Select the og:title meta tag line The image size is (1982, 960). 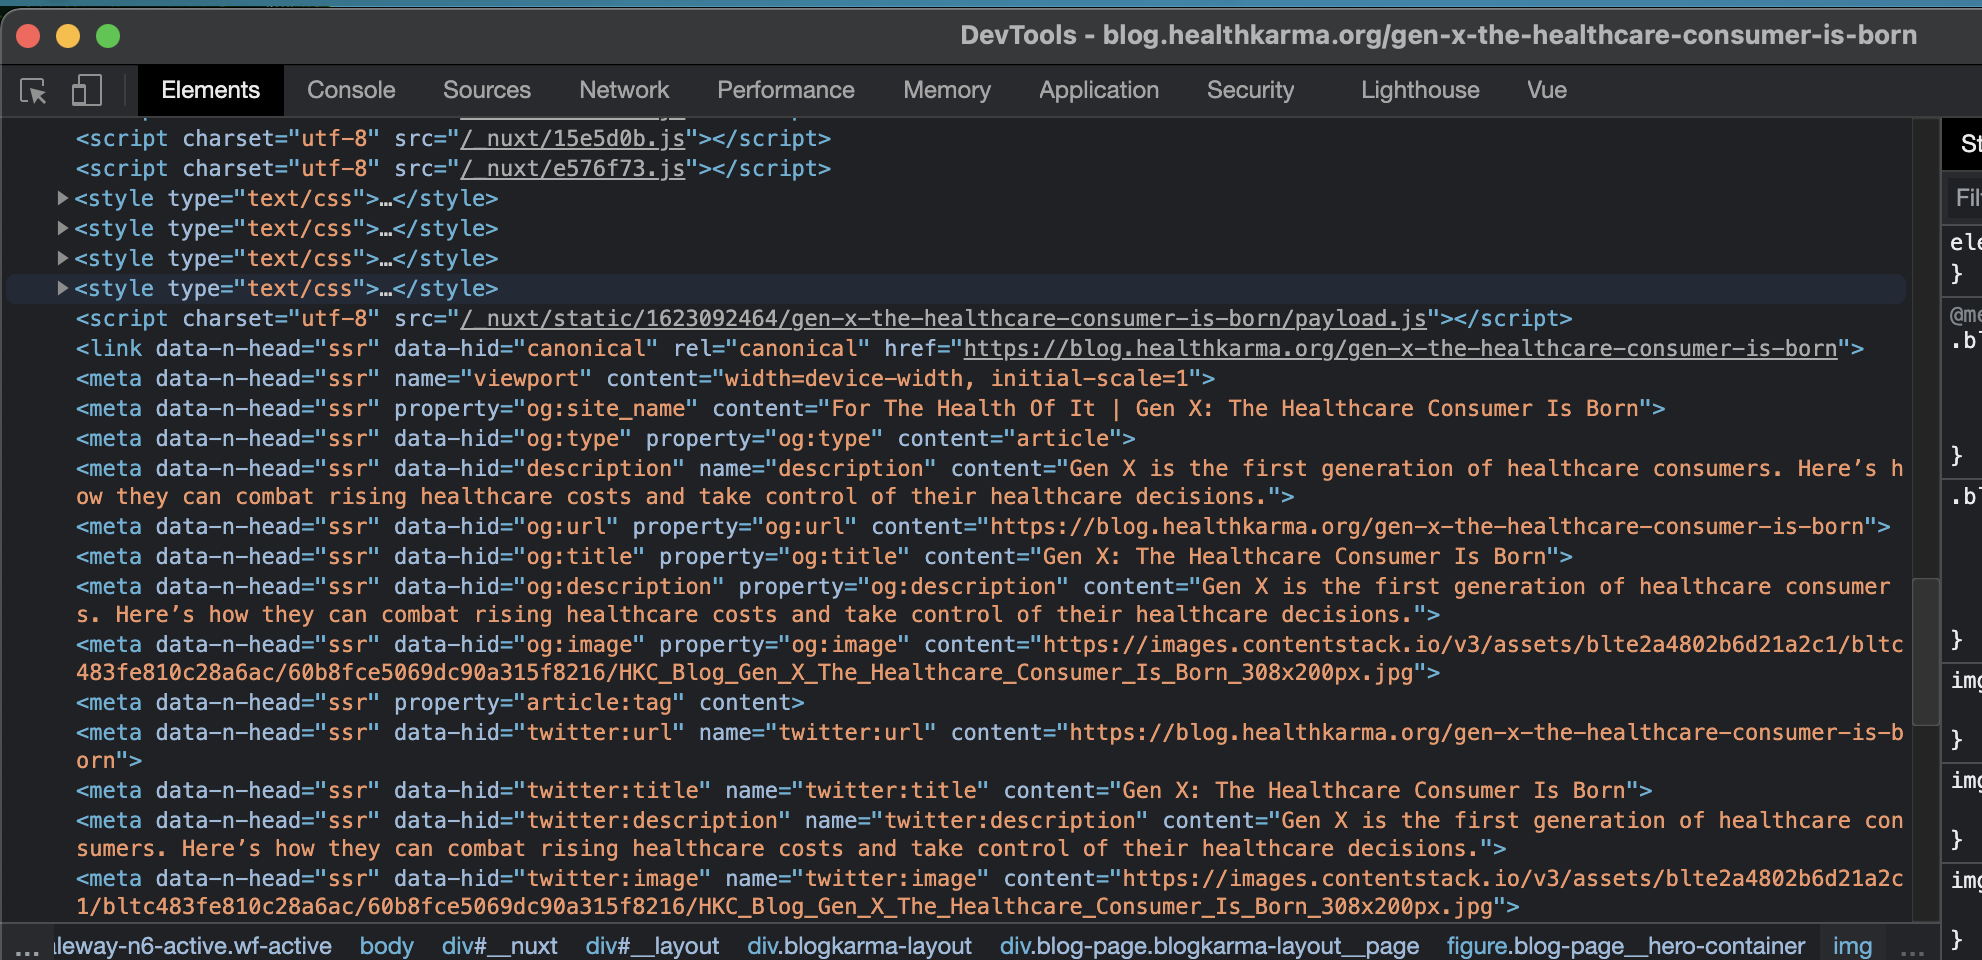824,556
